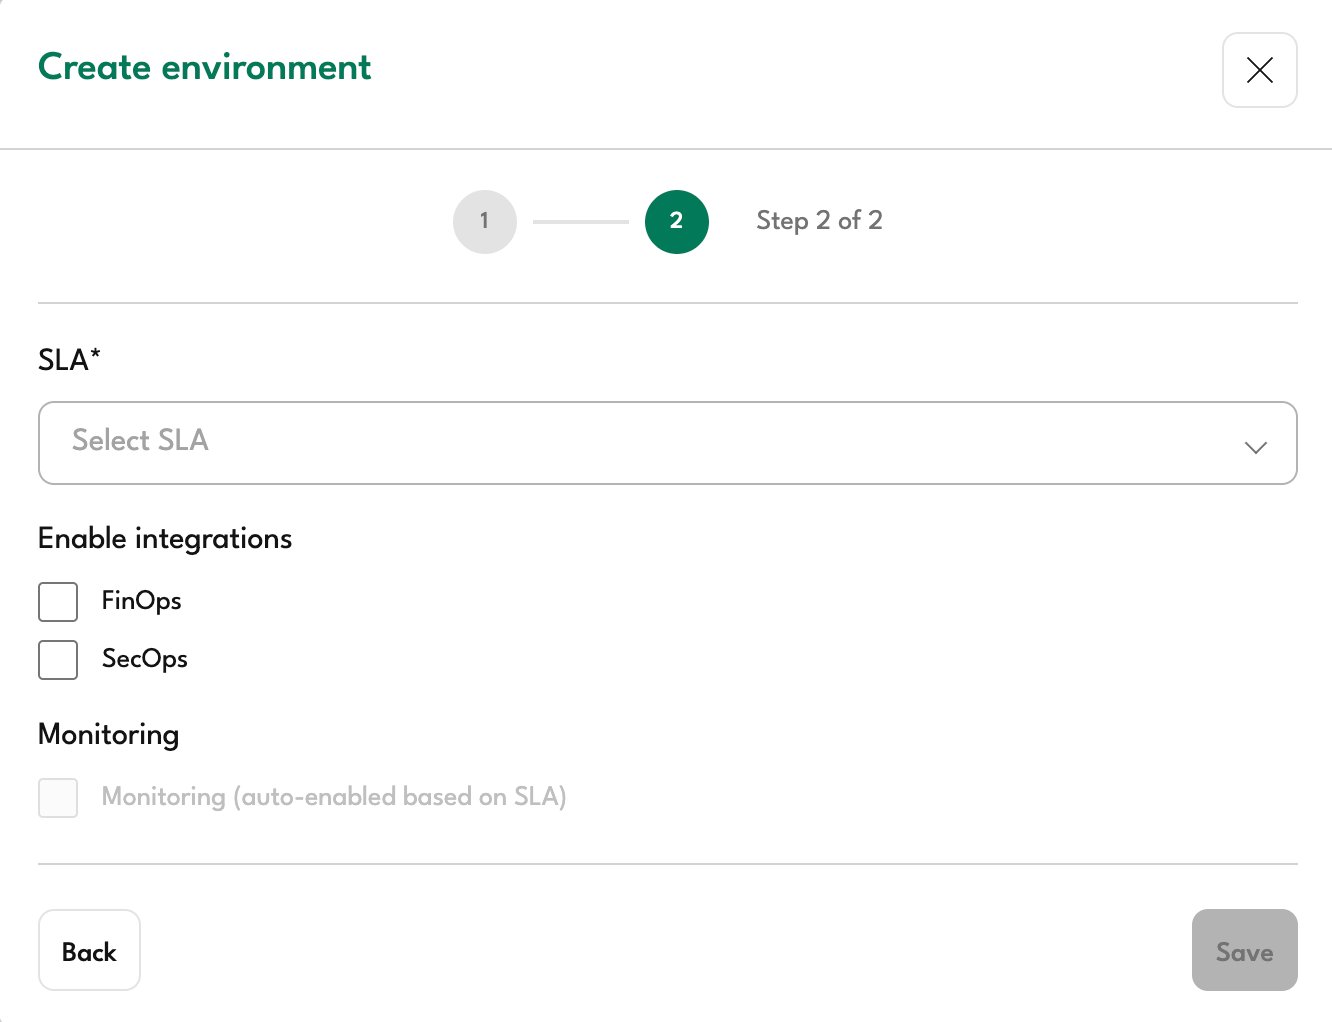This screenshot has height=1022, width=1332.
Task: Click the green step 2 circle indicator
Action: coord(676,221)
